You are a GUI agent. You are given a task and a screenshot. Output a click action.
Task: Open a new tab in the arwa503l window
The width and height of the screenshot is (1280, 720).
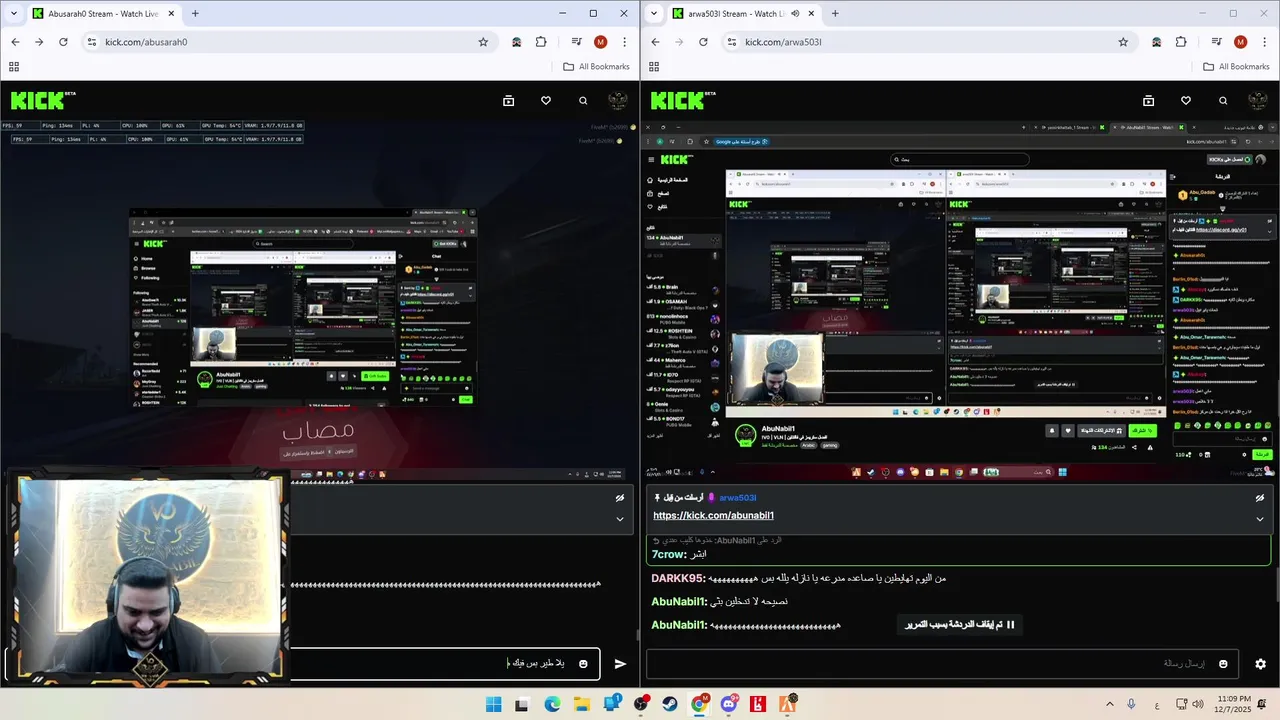835,14
